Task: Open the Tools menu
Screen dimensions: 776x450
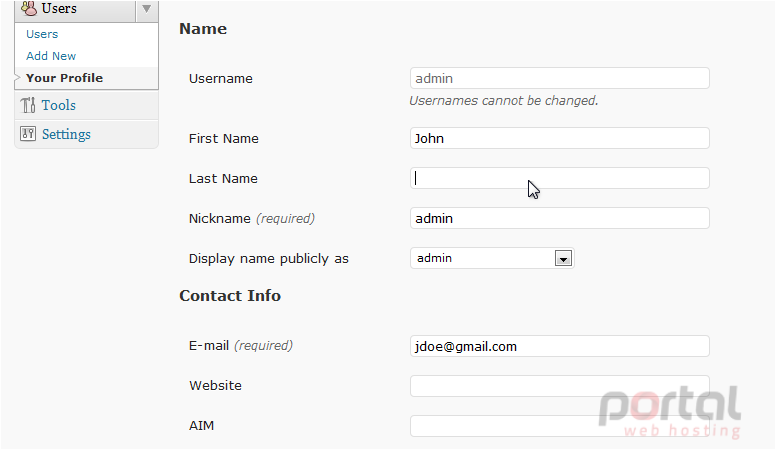Action: click(58, 105)
